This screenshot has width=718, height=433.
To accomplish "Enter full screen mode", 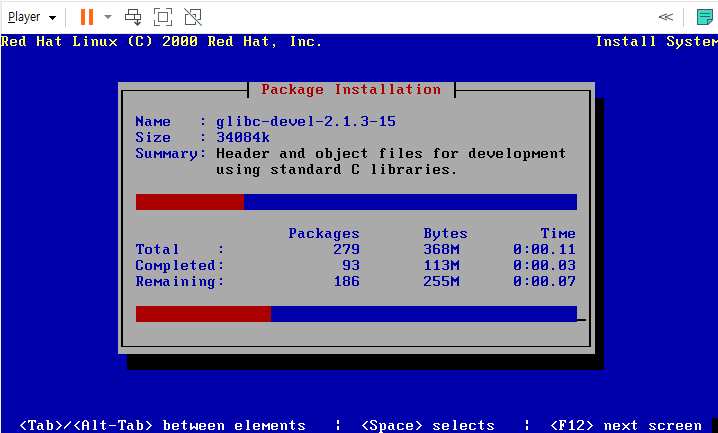I will [163, 17].
